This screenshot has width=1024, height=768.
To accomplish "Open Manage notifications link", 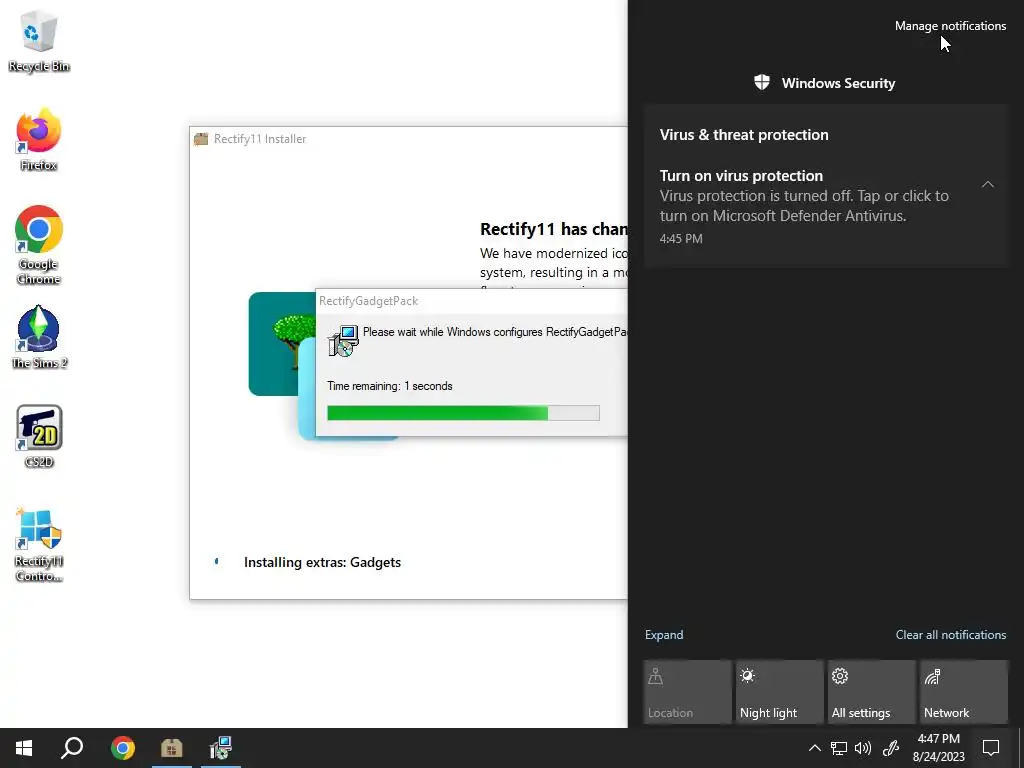I will click(x=950, y=26).
